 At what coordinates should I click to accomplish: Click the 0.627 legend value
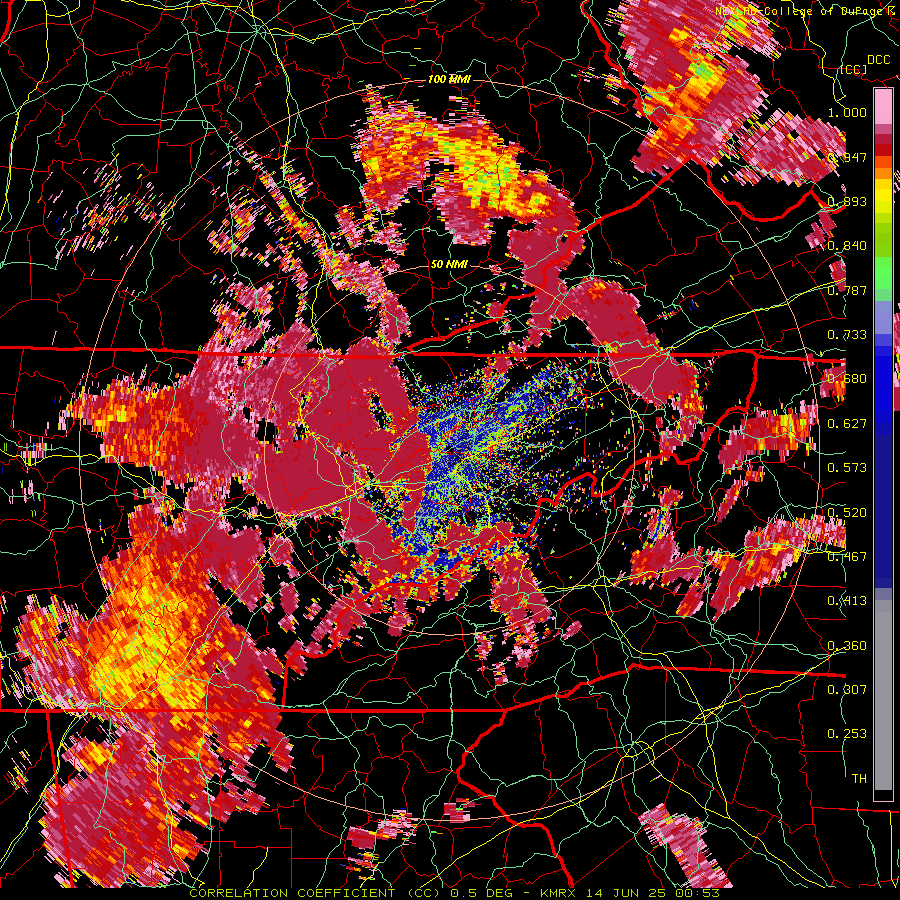pyautogui.click(x=847, y=424)
